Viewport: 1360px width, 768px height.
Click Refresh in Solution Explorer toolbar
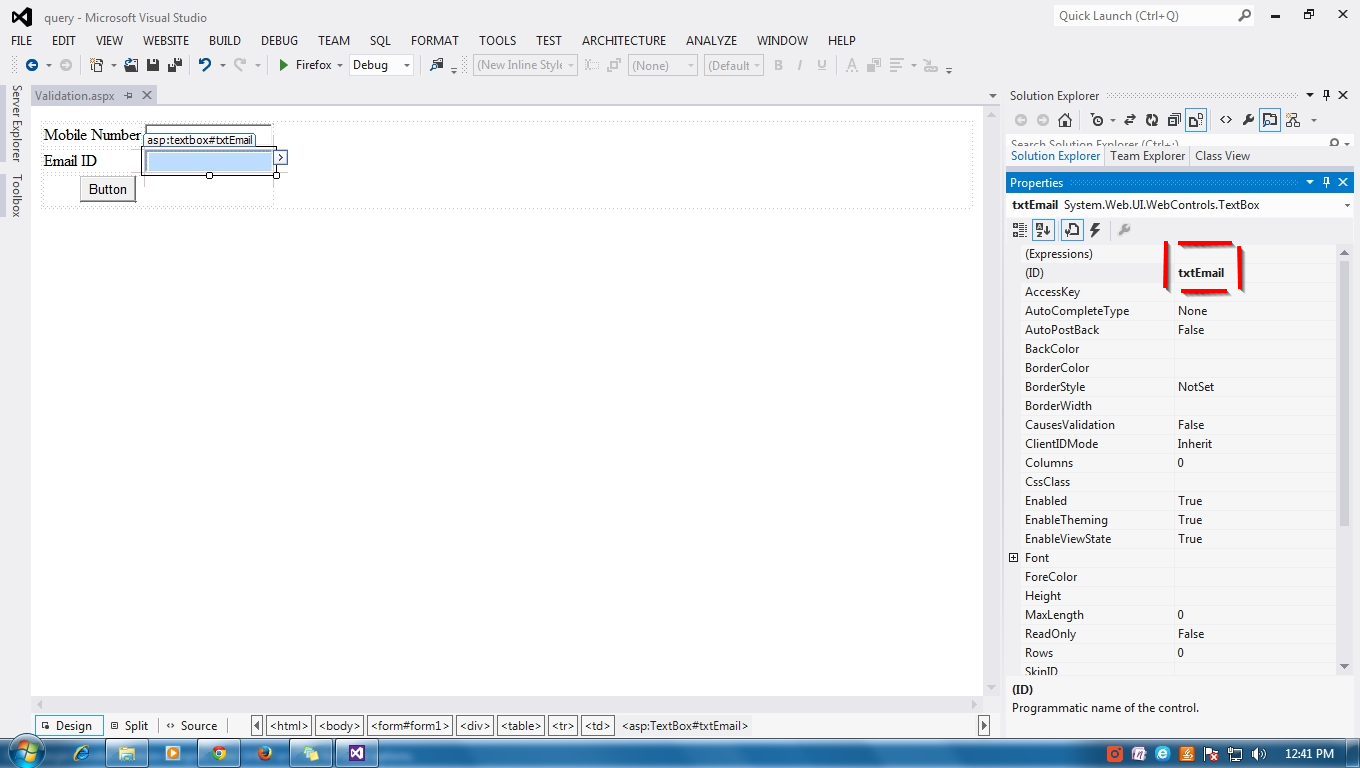point(1152,119)
